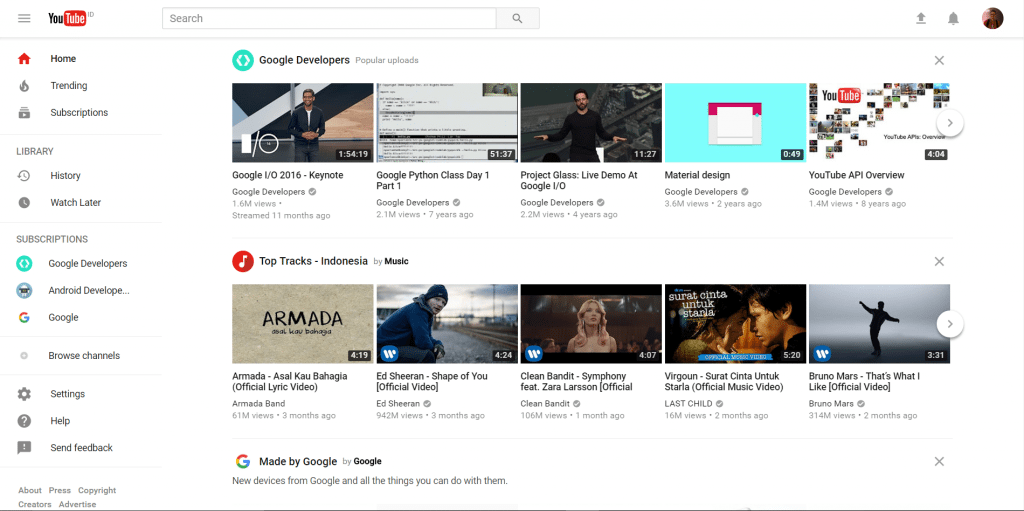Open Clean Bandit Symphony thumbnail

(x=591, y=323)
